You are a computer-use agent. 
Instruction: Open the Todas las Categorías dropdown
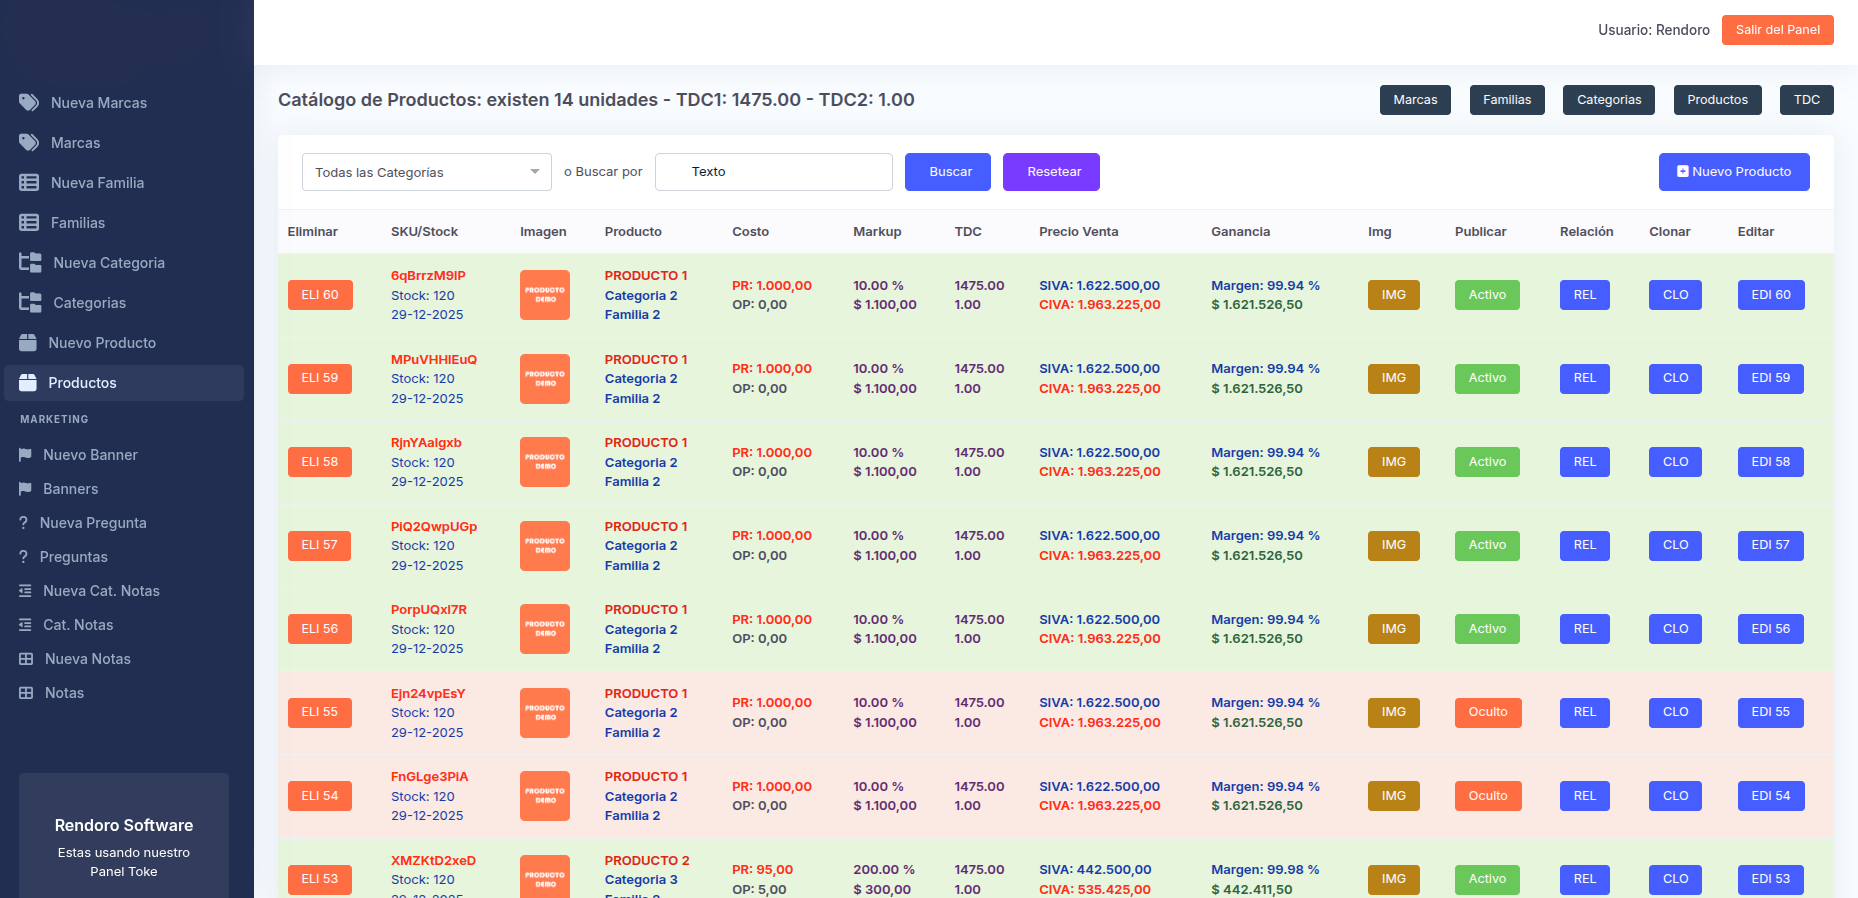(x=427, y=172)
